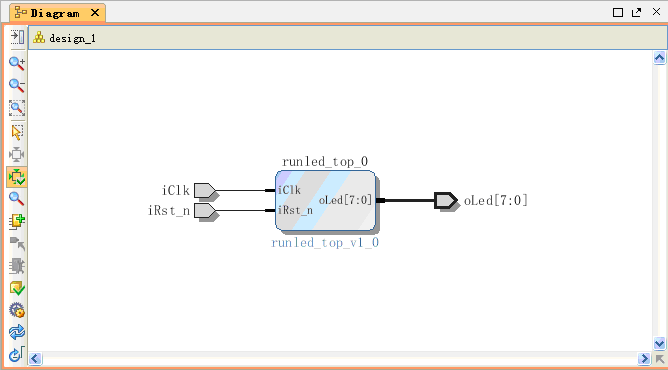The width and height of the screenshot is (668, 370).
Task: Click the canvas corner navigator arrow
Action: 660,359
